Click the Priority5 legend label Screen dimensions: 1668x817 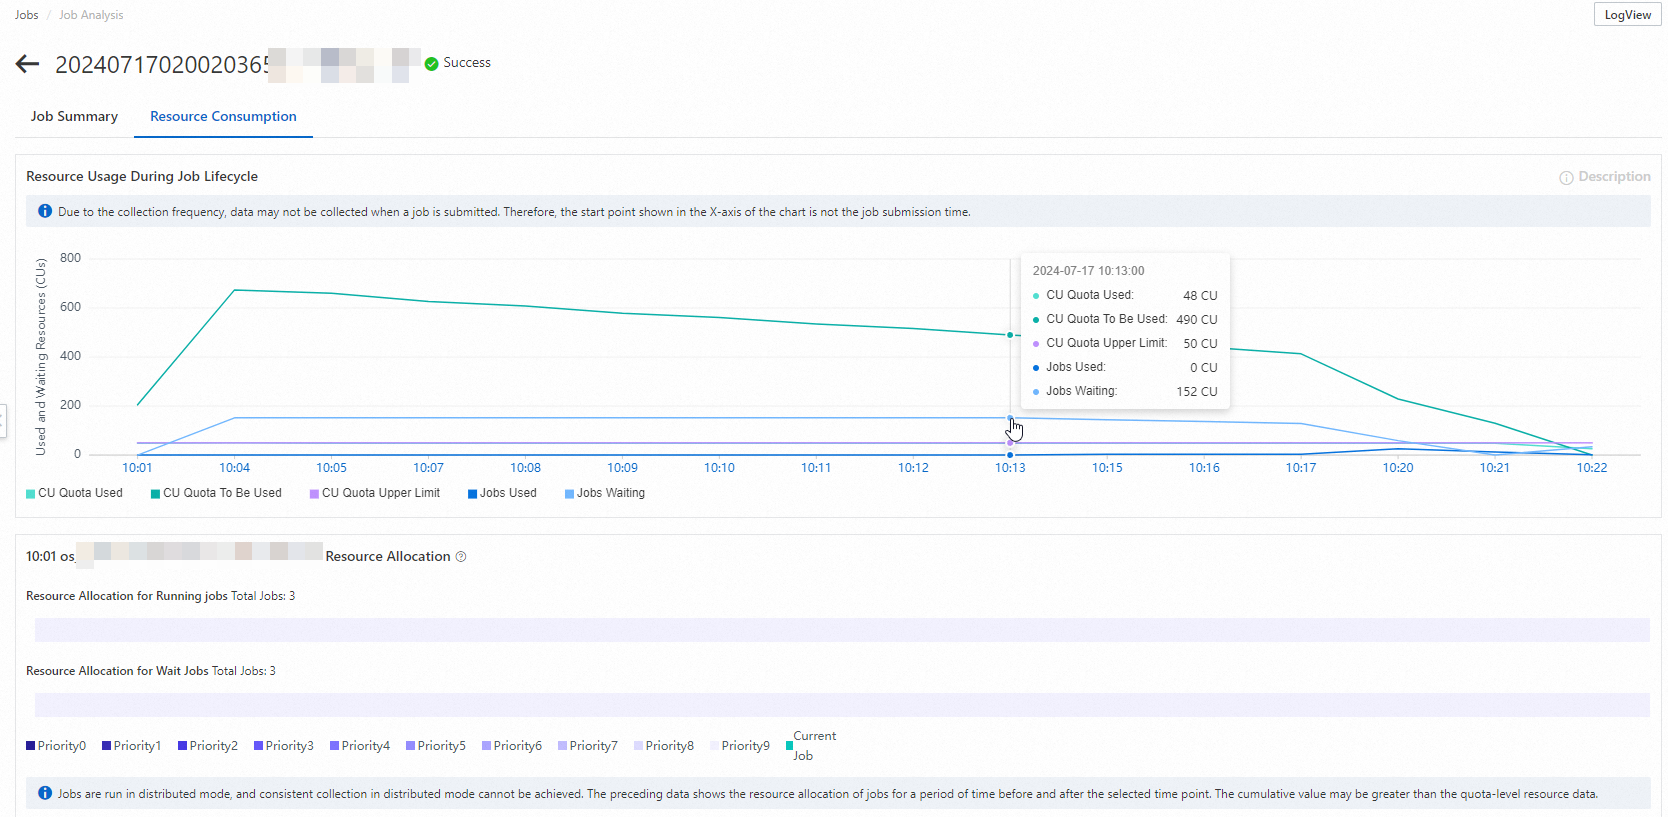[x=442, y=746]
